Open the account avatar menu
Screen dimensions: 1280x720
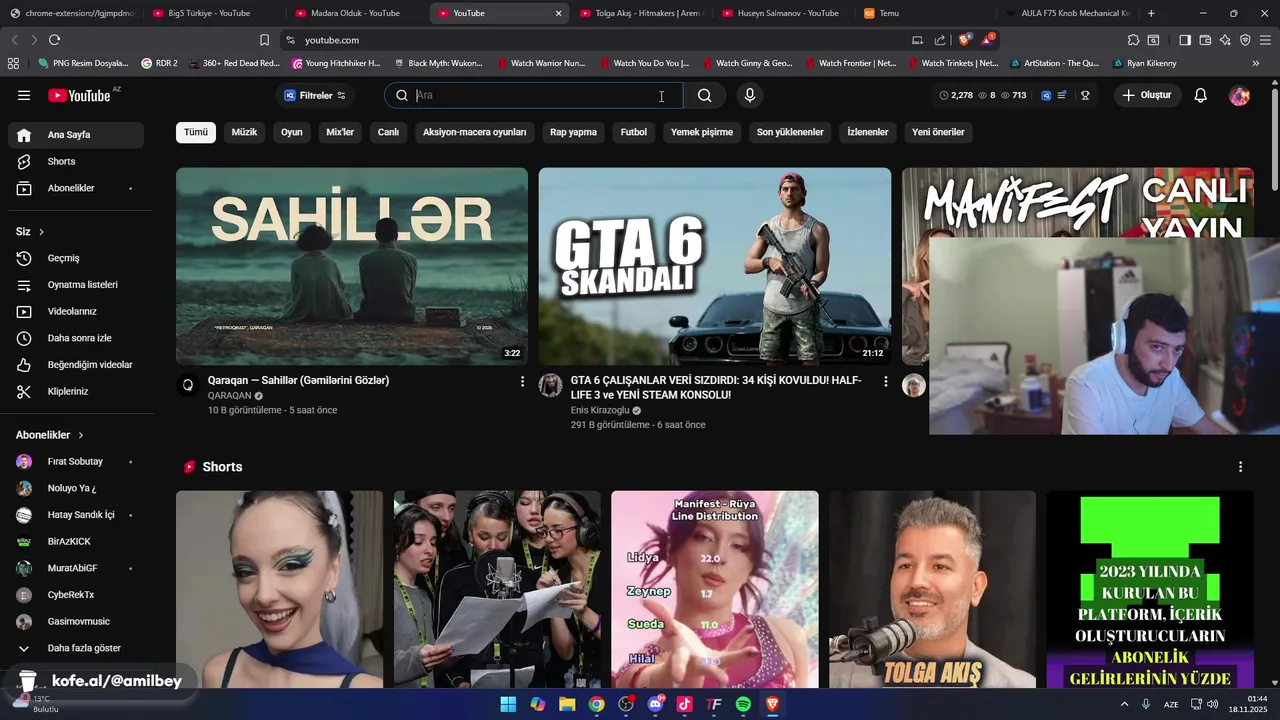pos(1239,95)
